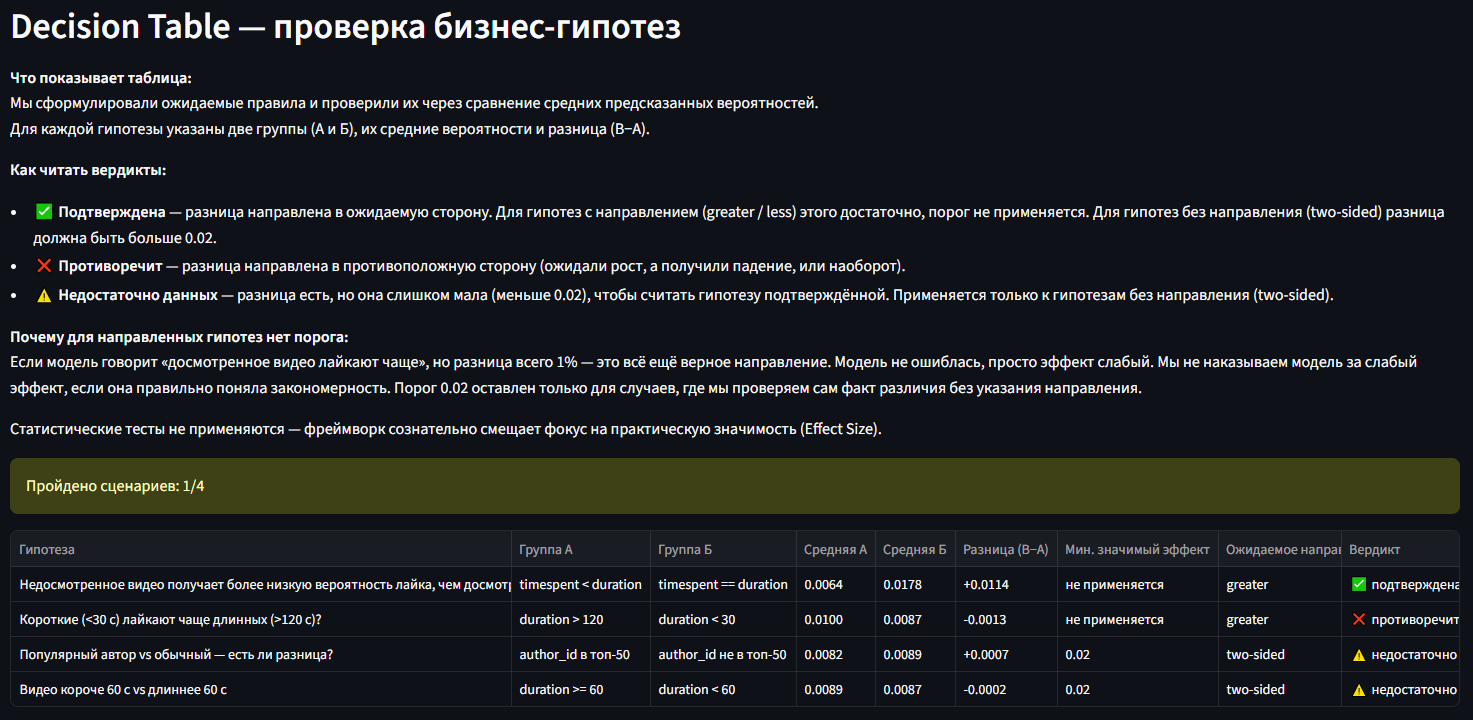
Task: Click the 'timespent < duration' cell
Action: click(581, 585)
